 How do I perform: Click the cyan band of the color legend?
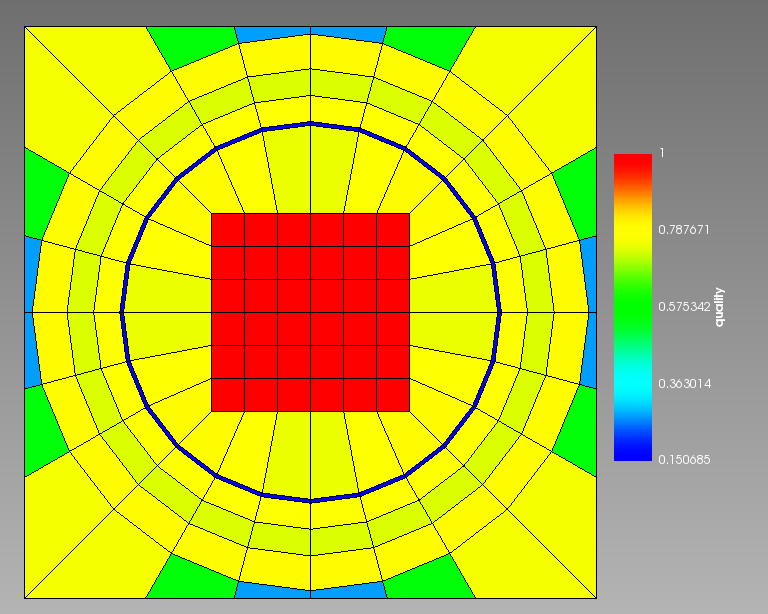click(x=632, y=383)
